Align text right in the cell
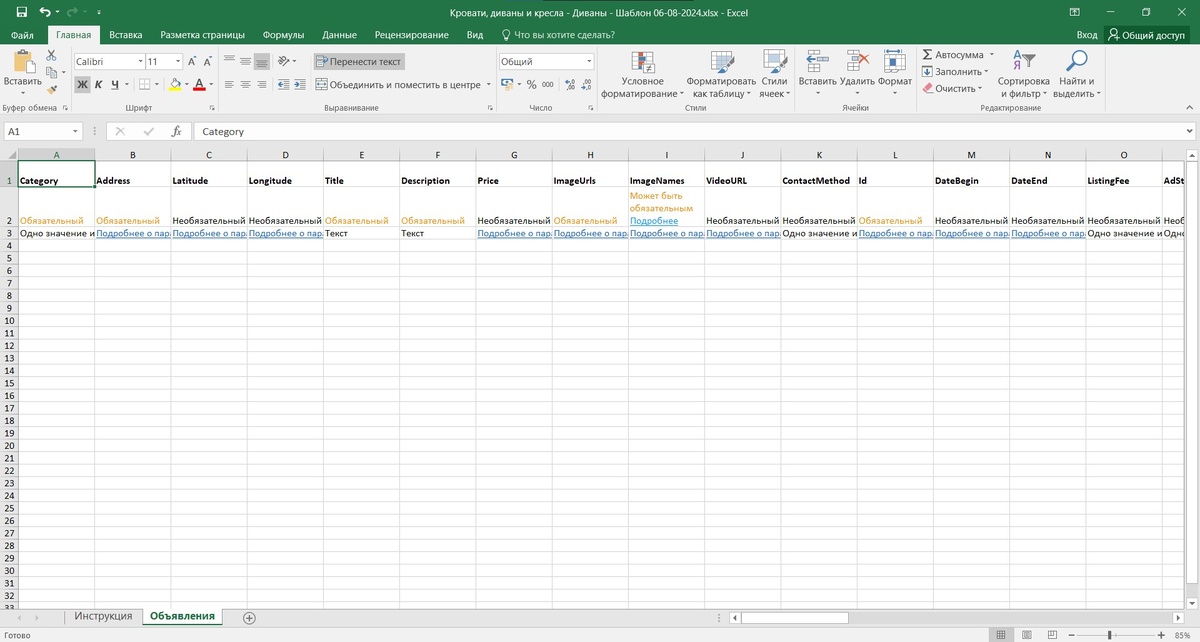 261,85
